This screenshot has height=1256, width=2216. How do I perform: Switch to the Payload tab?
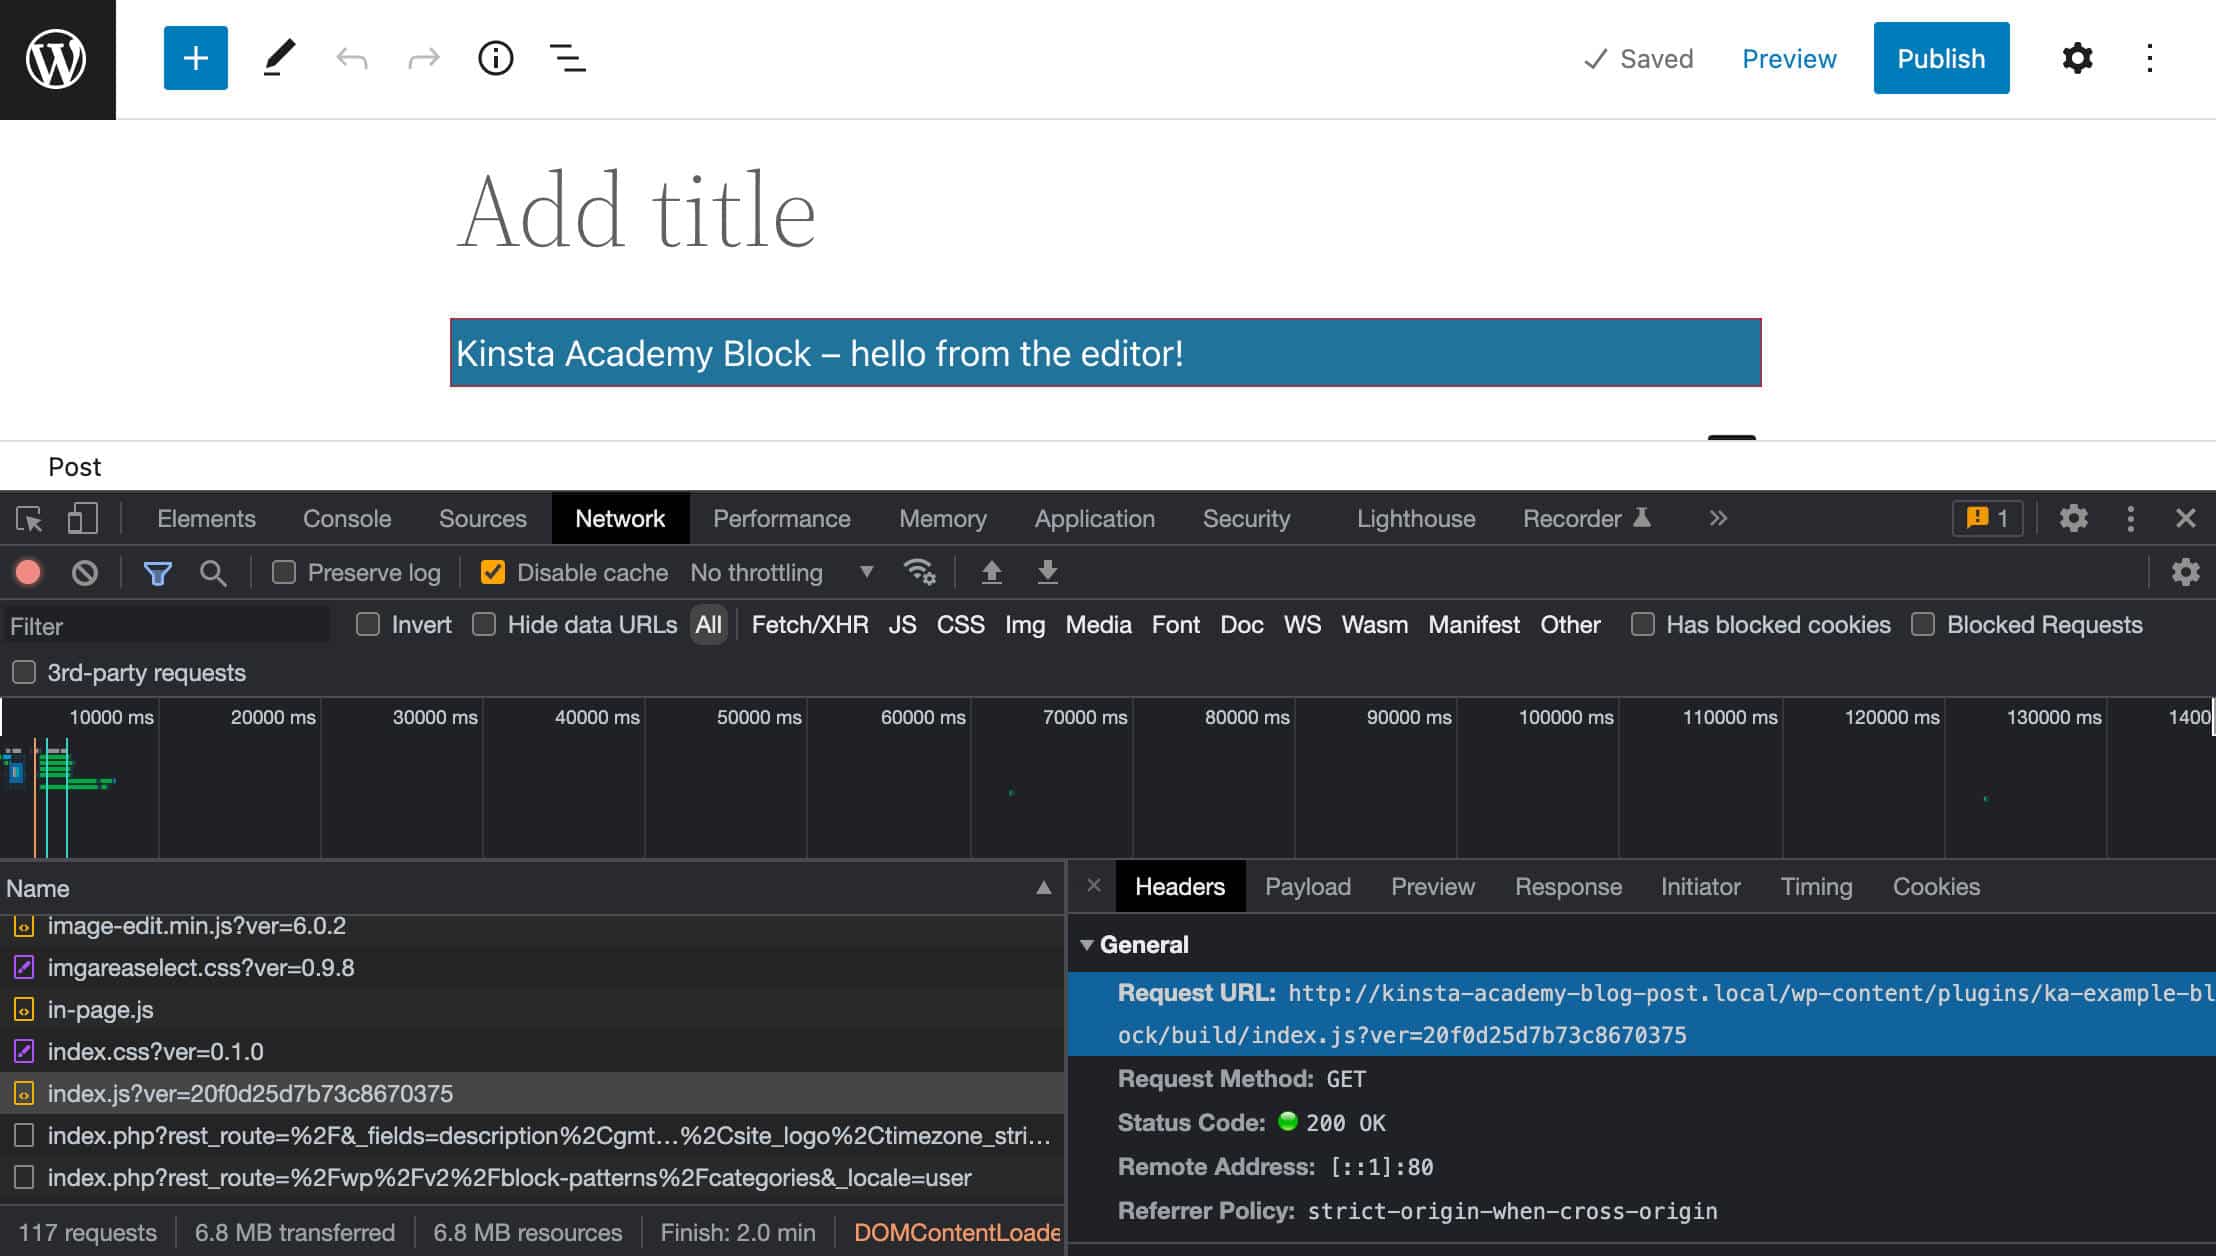pos(1307,886)
